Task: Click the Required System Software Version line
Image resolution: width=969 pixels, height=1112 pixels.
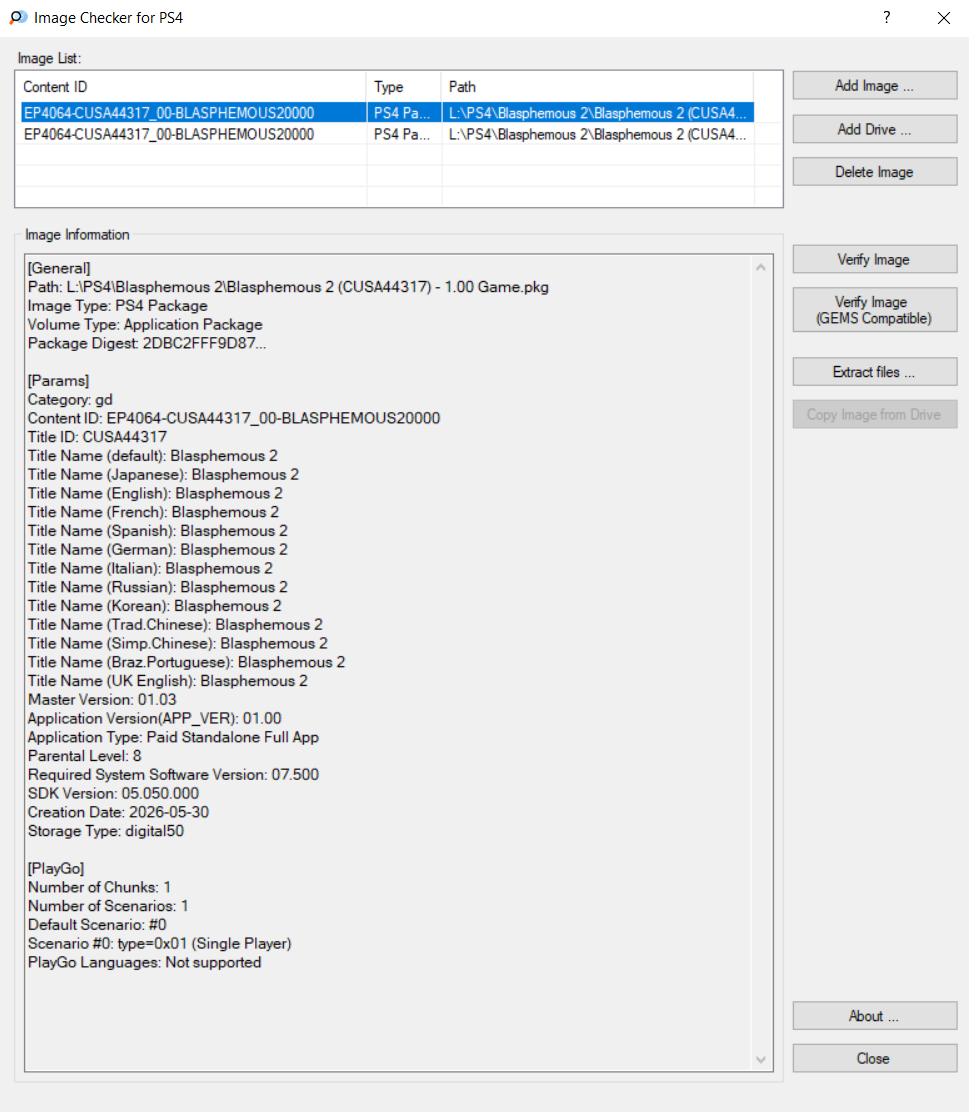Action: [173, 775]
